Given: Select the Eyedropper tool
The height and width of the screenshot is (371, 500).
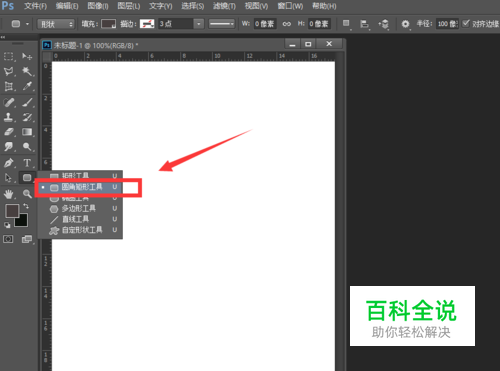Looking at the screenshot, I should click(27, 86).
